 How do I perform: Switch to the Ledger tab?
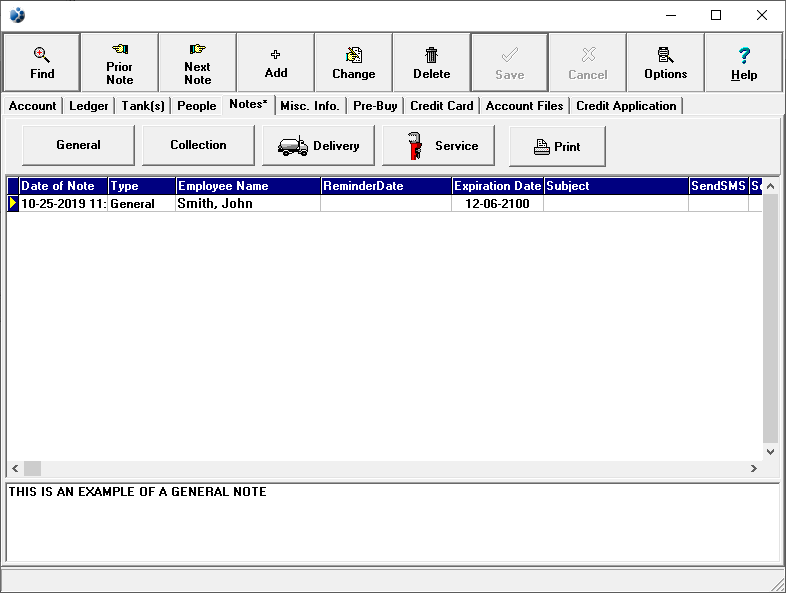coord(89,106)
